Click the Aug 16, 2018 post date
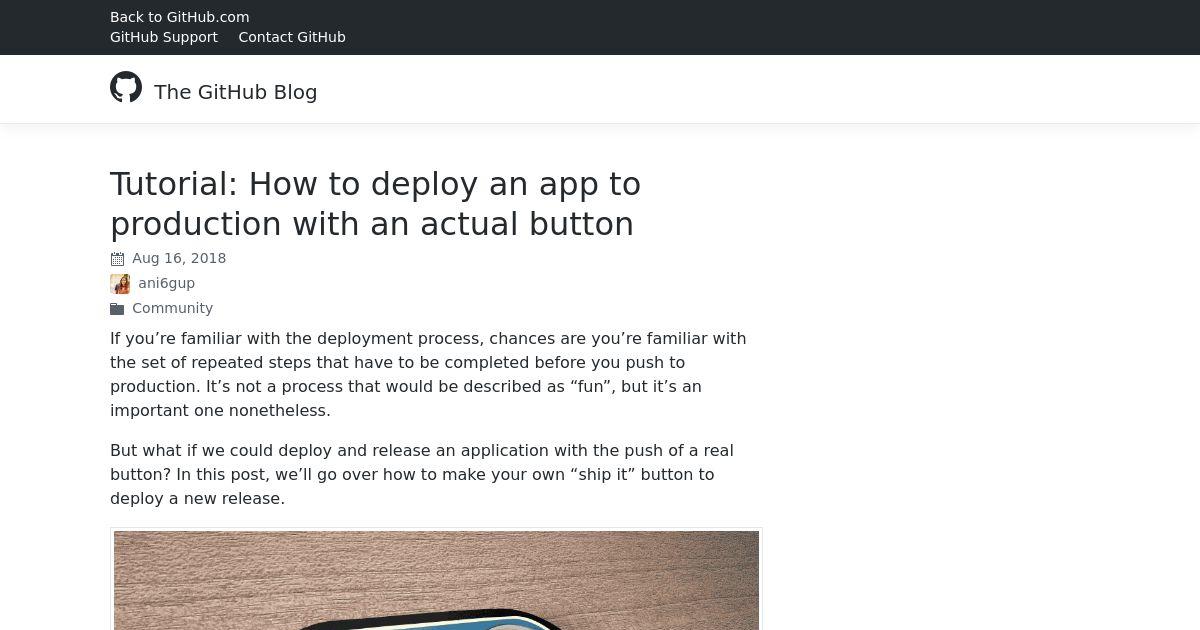 coord(179,258)
